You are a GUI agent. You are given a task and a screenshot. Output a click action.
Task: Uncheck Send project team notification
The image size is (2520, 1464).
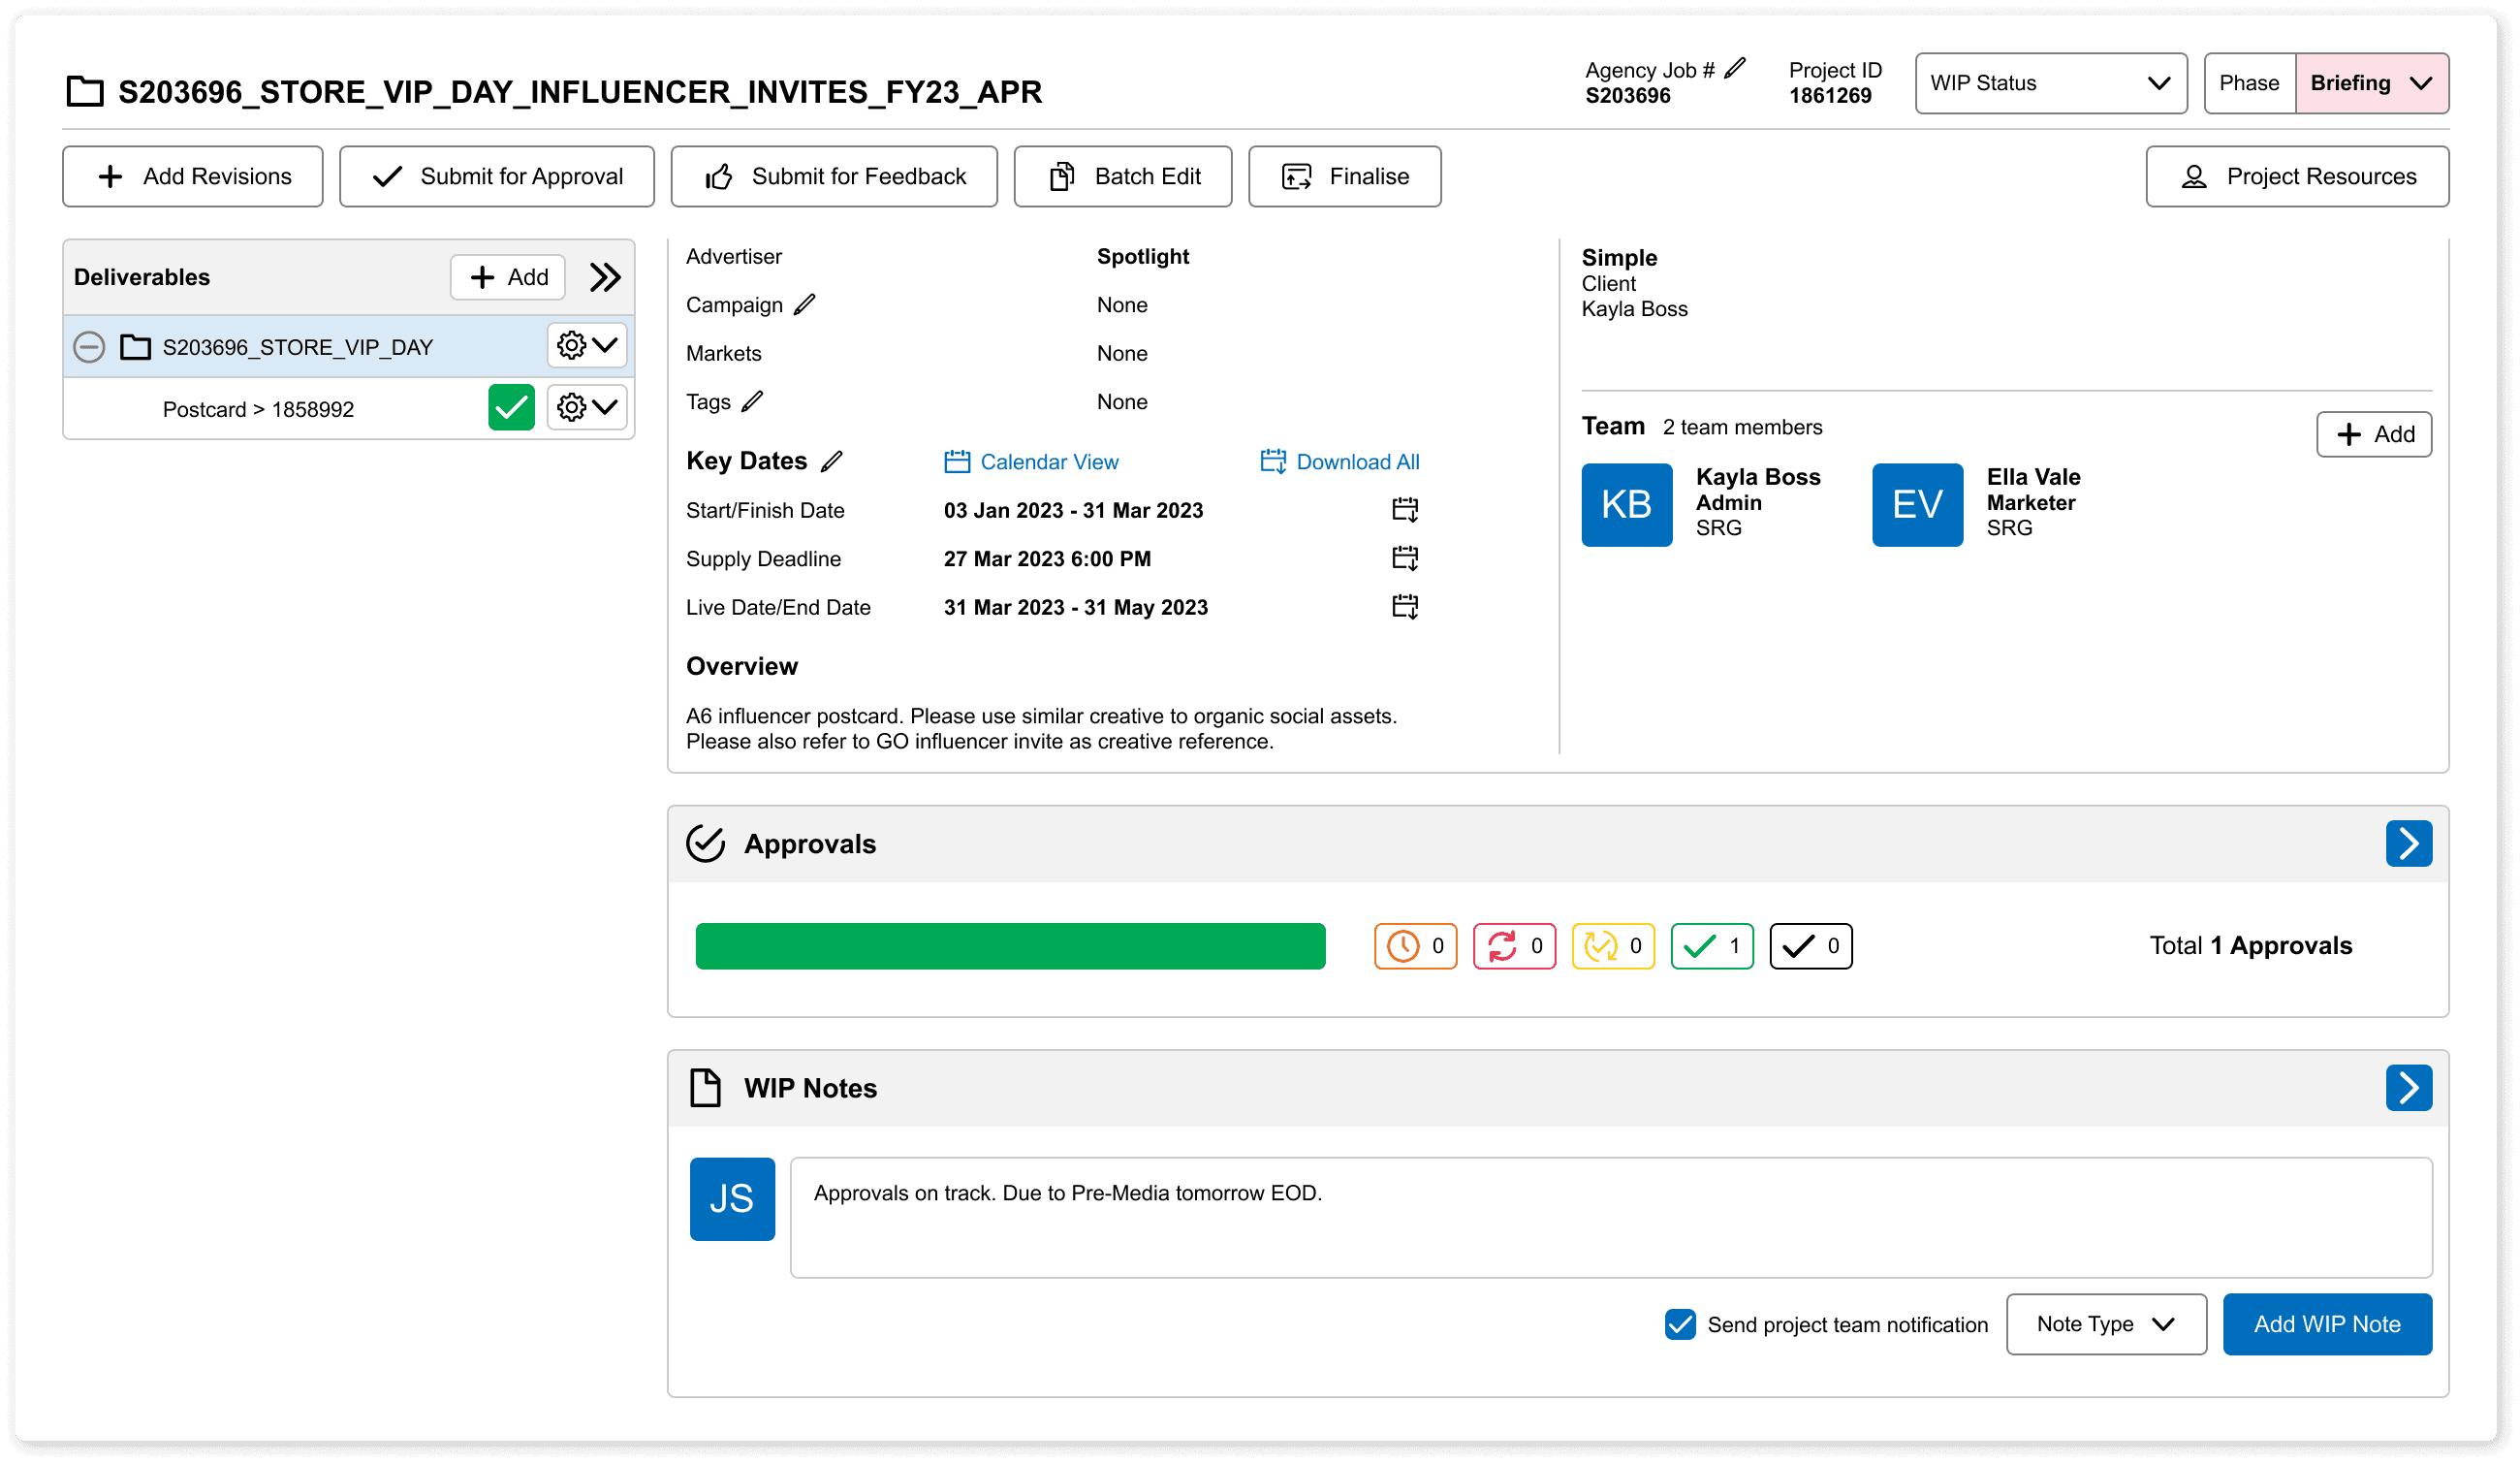click(x=1680, y=1324)
